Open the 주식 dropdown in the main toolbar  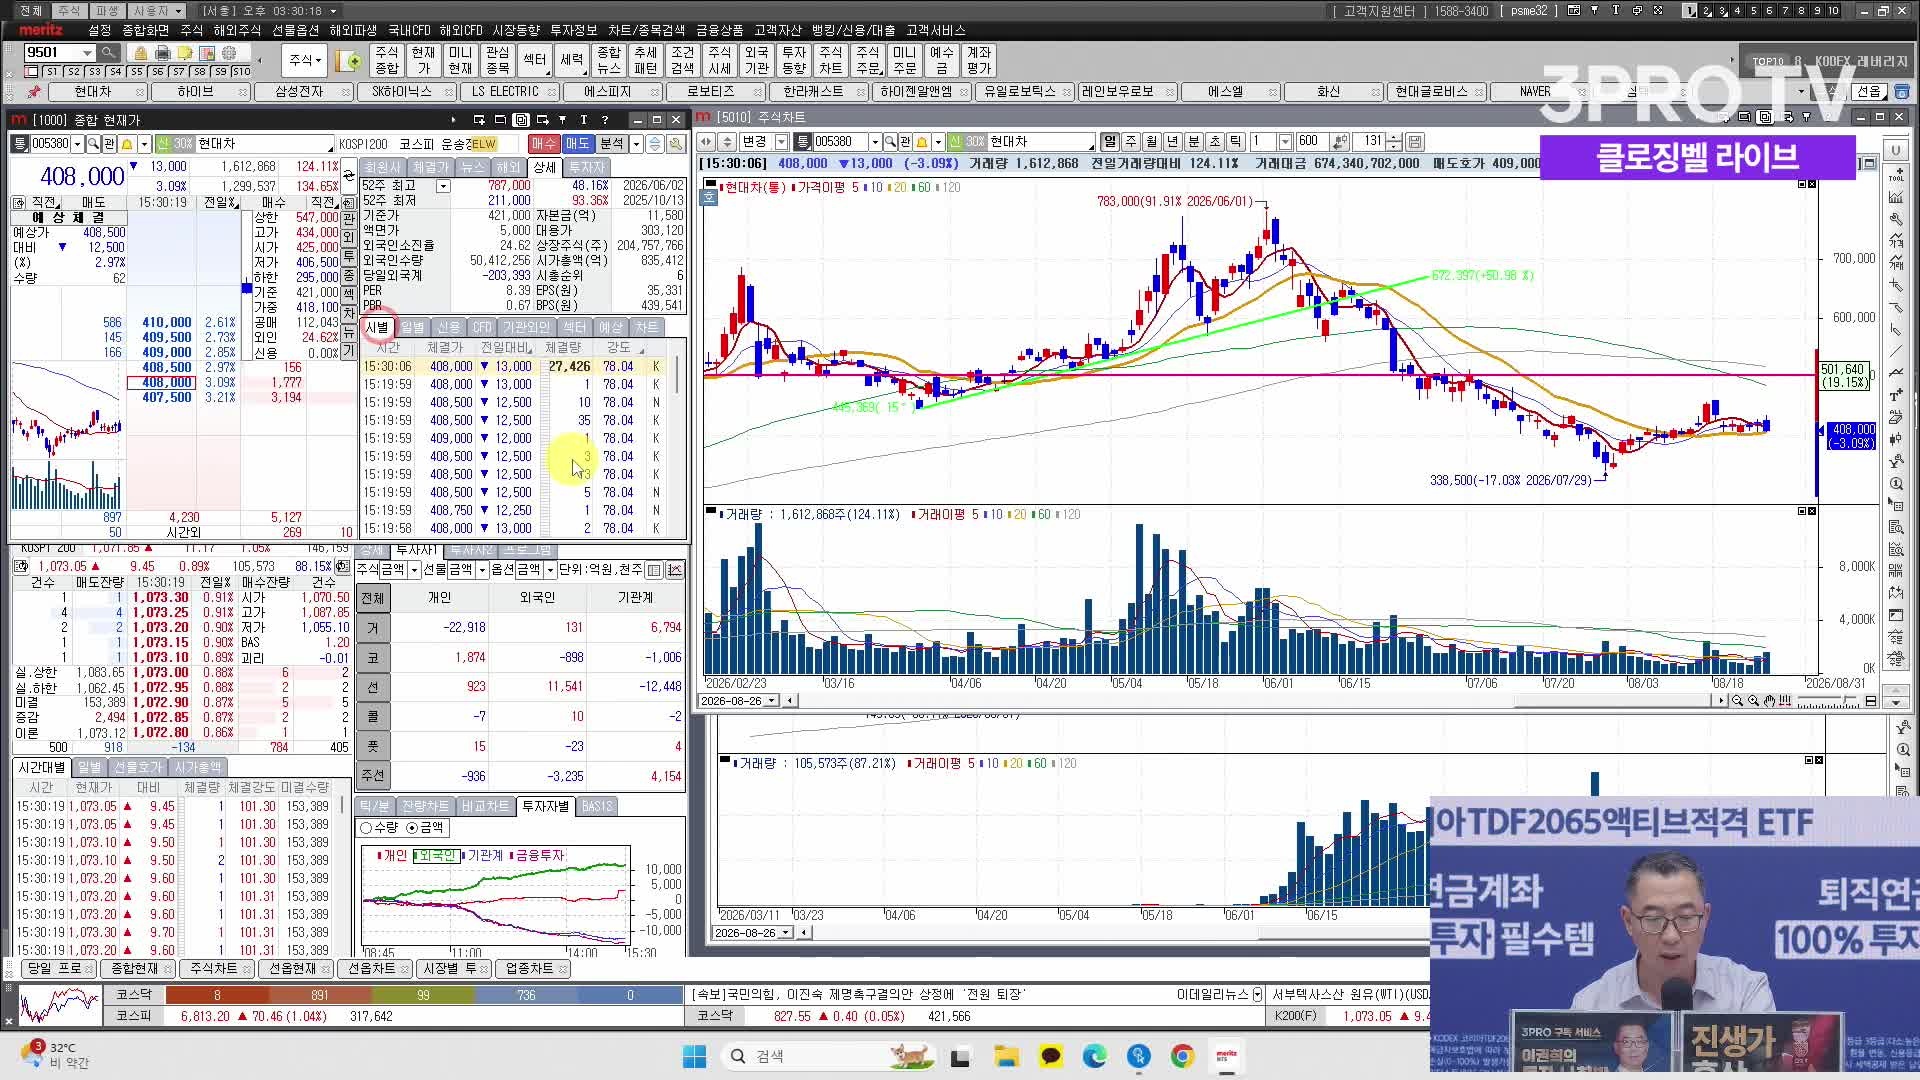click(305, 60)
